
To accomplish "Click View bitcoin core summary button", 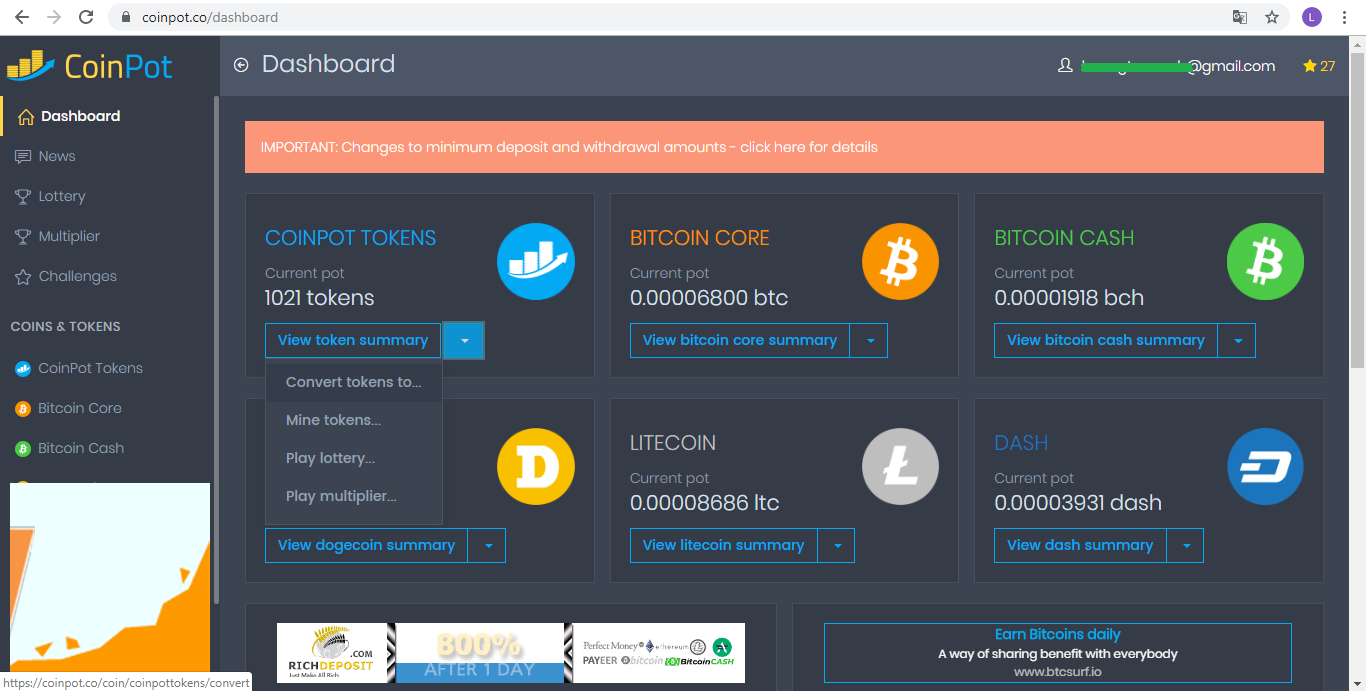I will pos(740,340).
